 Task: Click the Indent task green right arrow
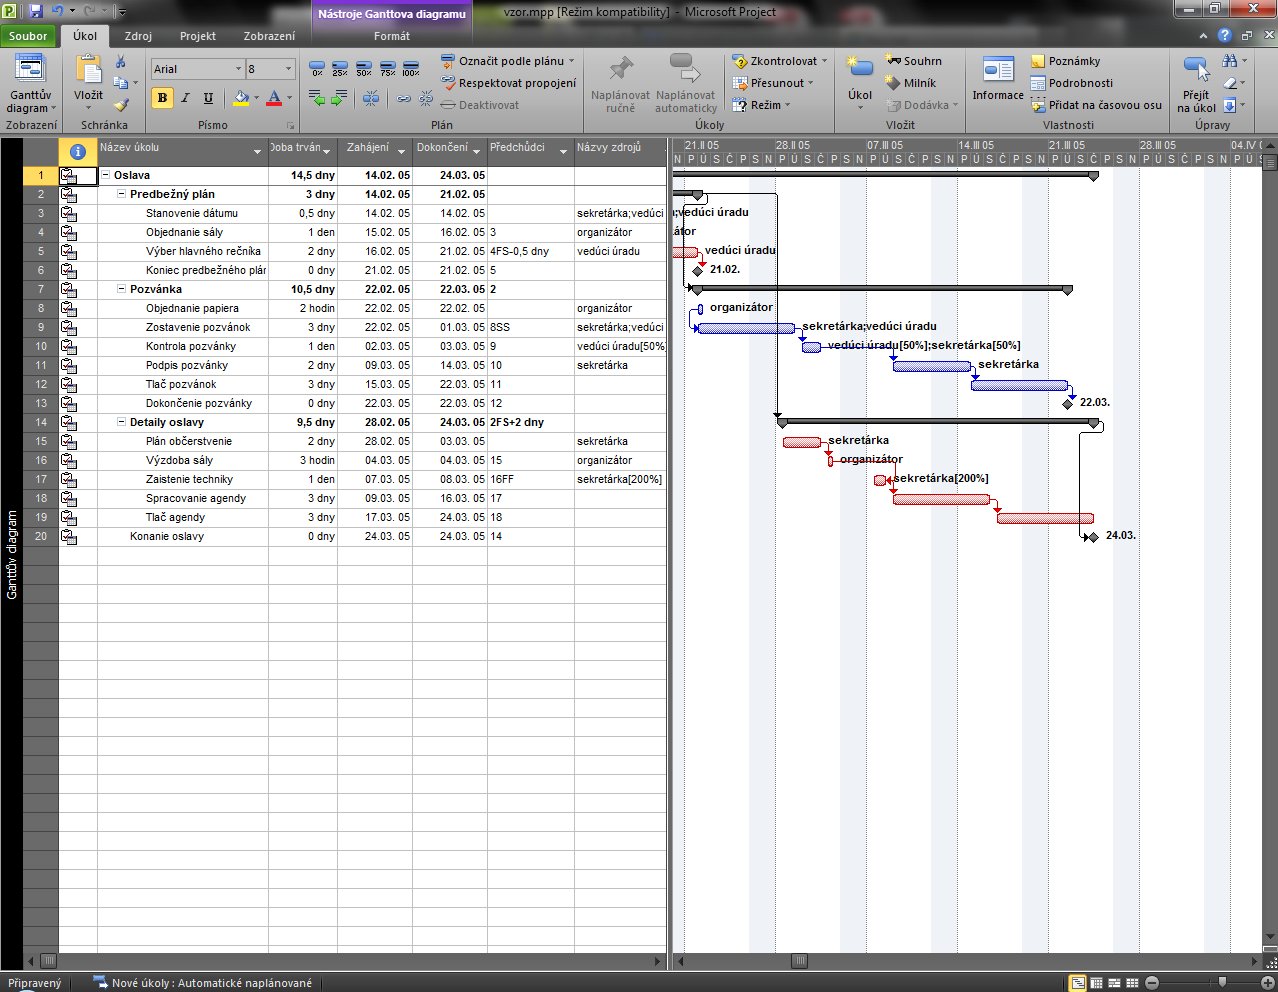[340, 98]
